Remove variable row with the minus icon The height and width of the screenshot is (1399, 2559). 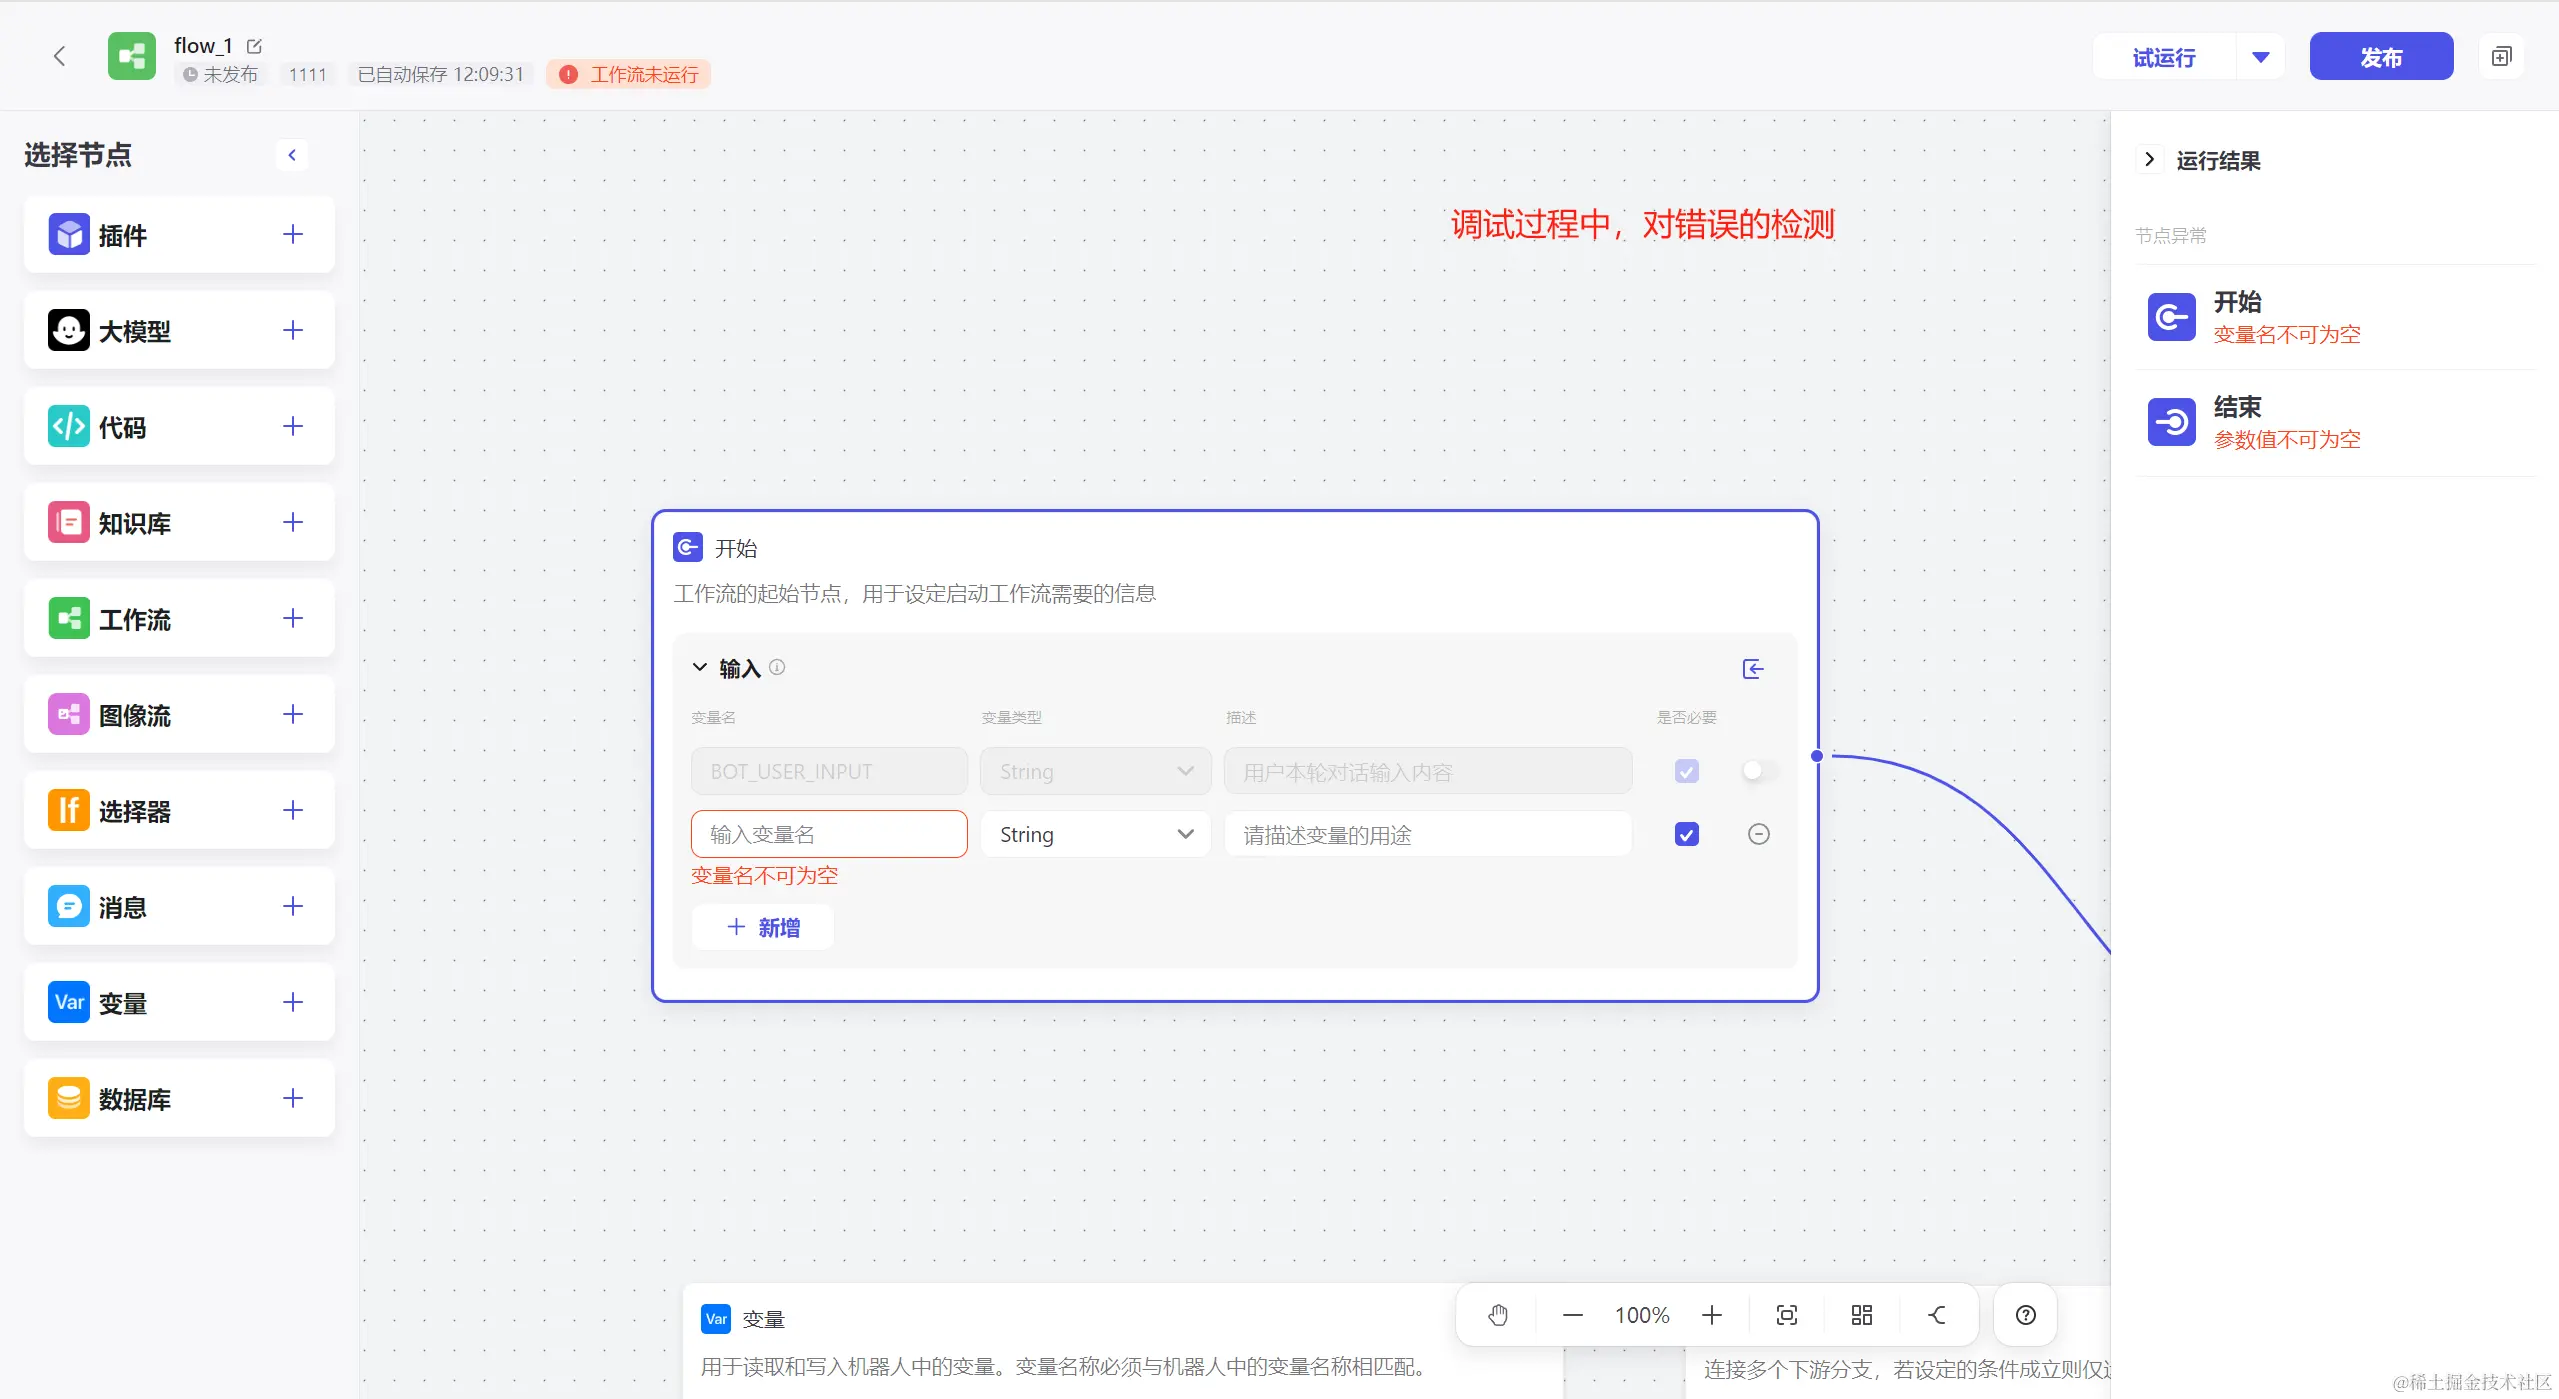click(x=1758, y=834)
